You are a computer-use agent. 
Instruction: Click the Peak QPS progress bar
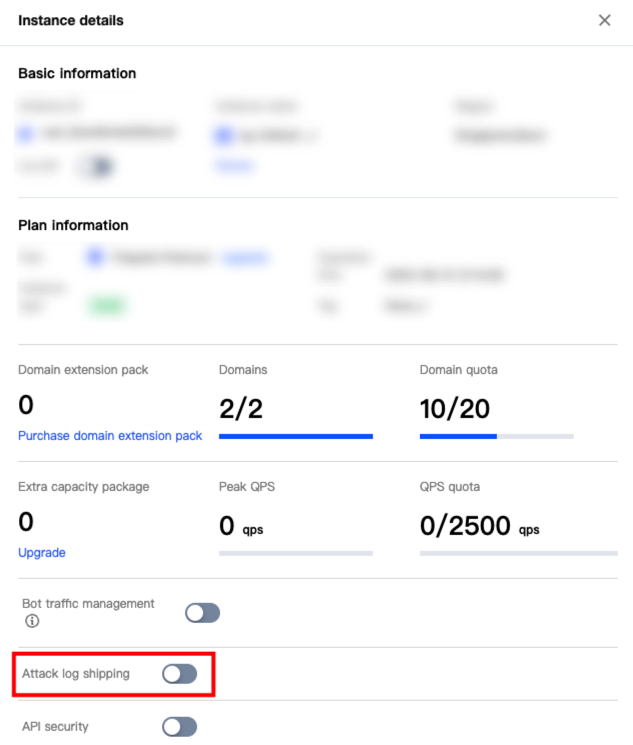(x=295, y=553)
